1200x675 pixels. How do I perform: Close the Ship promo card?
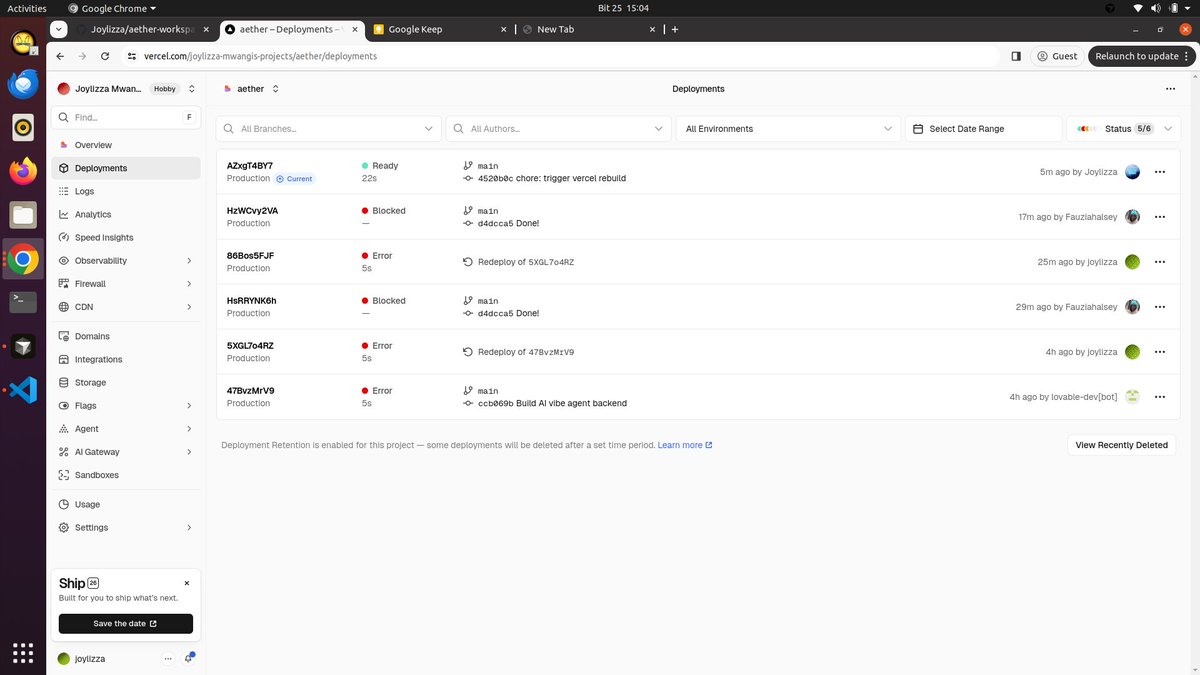pos(187,583)
